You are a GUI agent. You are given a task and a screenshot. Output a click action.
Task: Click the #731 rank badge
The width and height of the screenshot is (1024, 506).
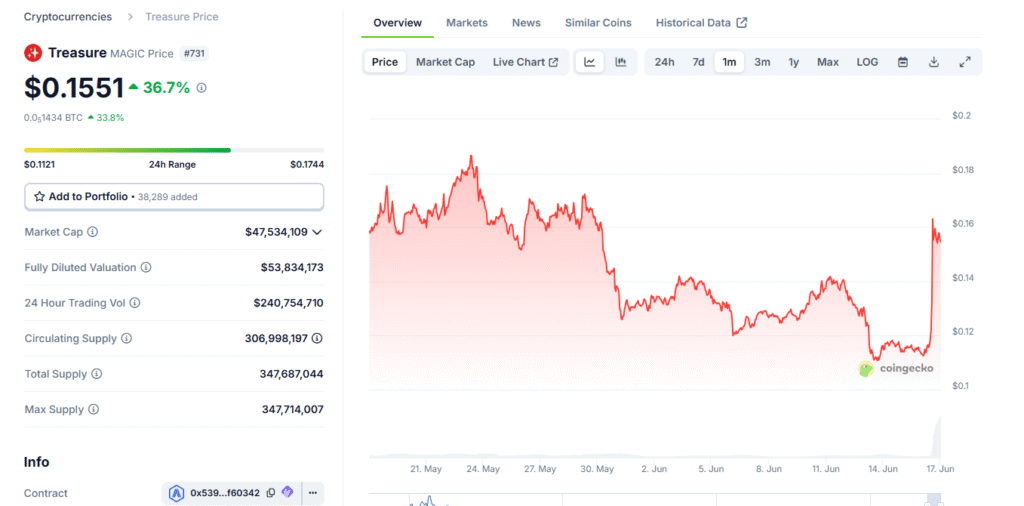pos(194,54)
